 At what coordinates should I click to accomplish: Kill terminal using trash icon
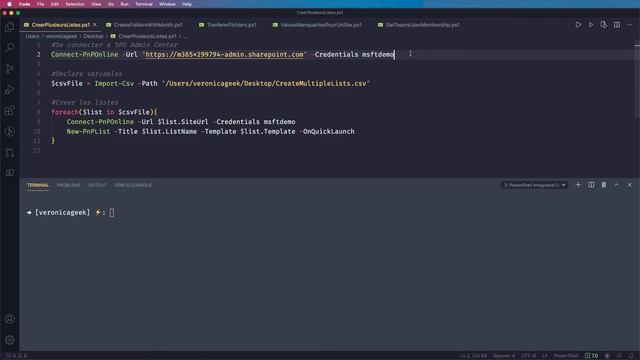[x=604, y=185]
